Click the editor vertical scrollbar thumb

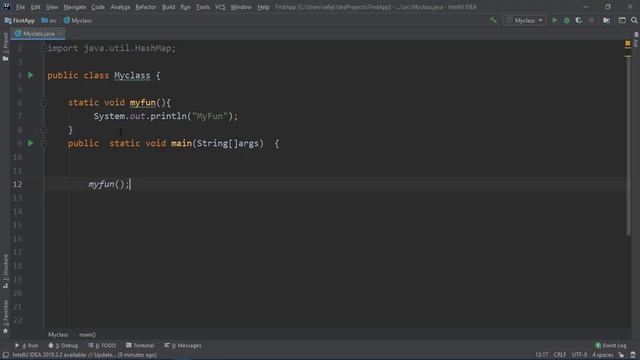[x=628, y=145]
